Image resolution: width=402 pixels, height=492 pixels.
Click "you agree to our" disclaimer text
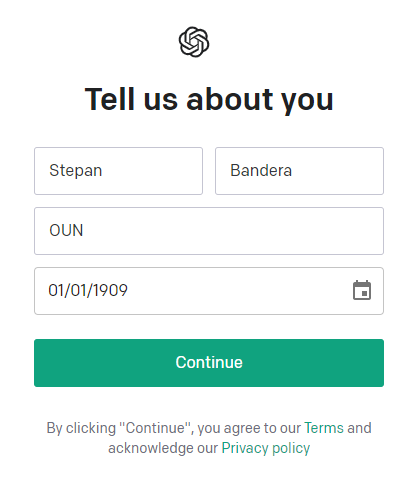pyautogui.click(x=249, y=428)
